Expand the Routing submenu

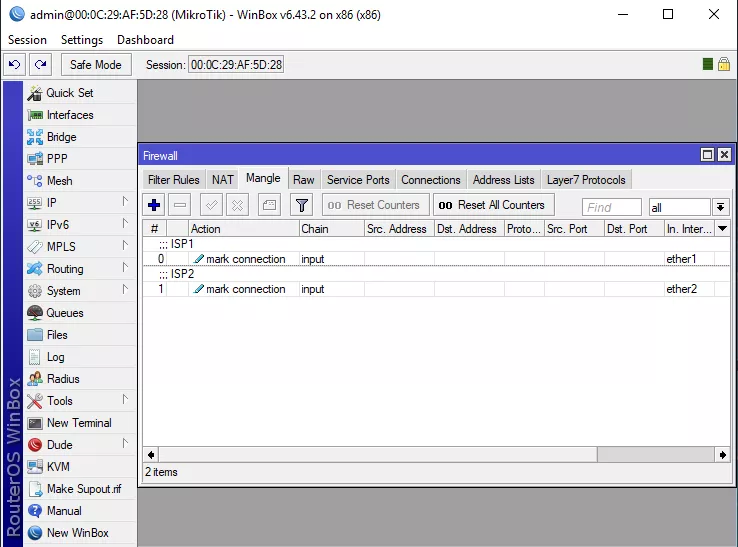(125, 267)
